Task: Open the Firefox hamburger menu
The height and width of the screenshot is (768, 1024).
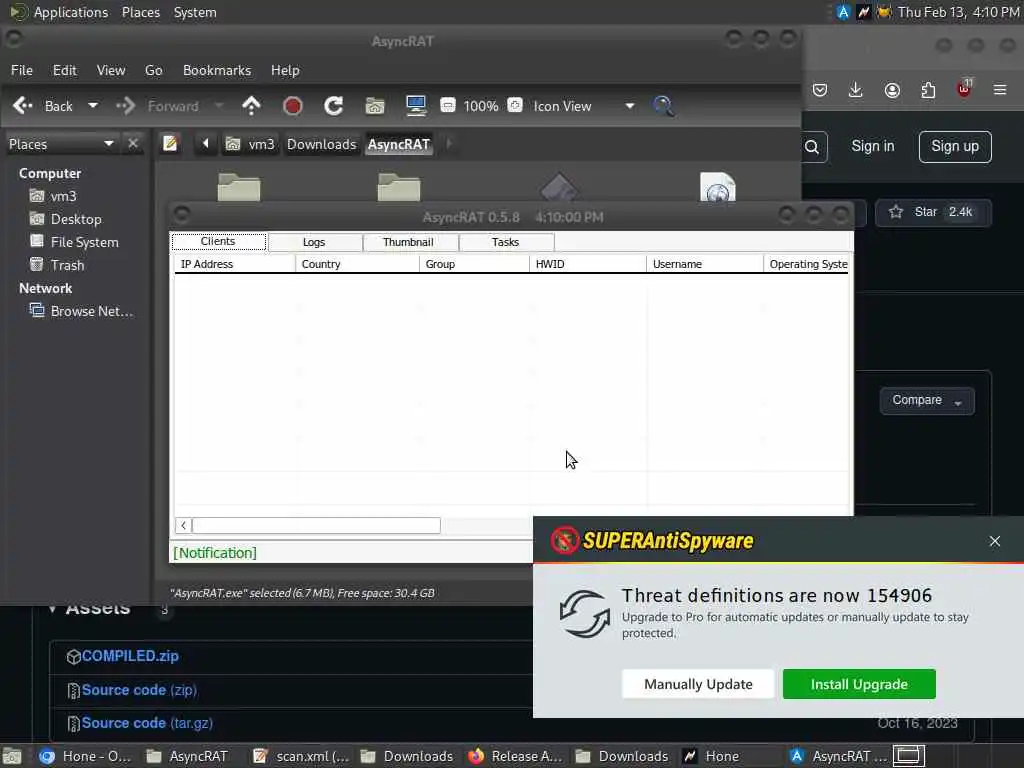Action: pos(1000,89)
